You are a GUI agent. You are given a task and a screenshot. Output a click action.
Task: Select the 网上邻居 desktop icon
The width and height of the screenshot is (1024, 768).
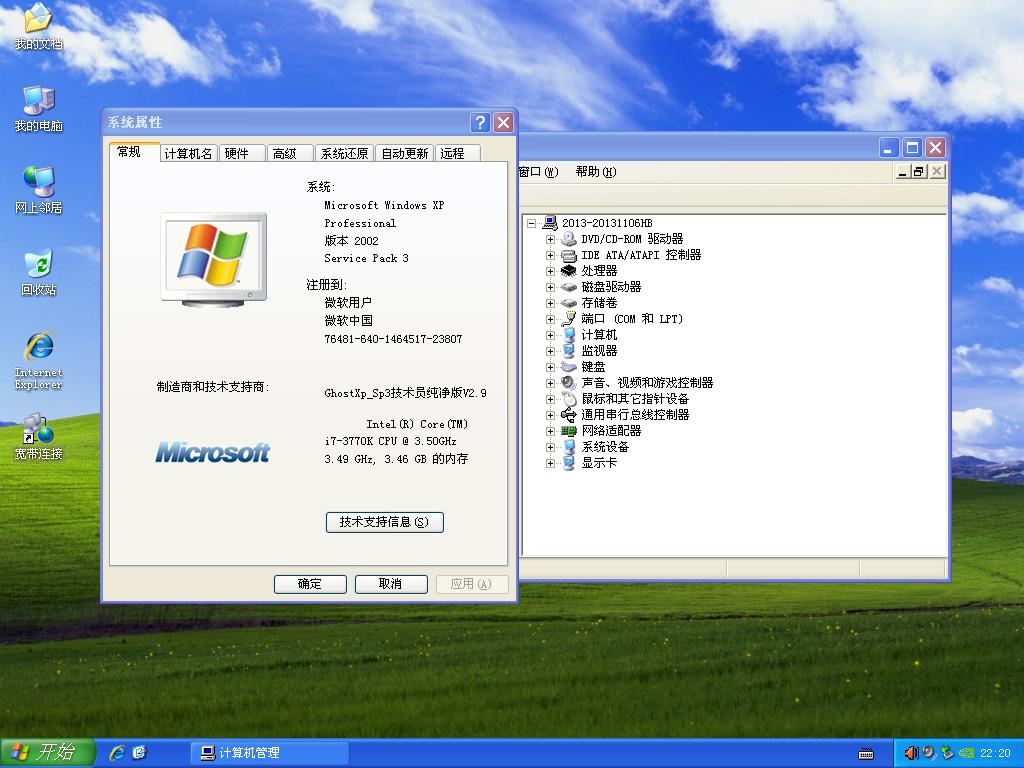[x=38, y=190]
